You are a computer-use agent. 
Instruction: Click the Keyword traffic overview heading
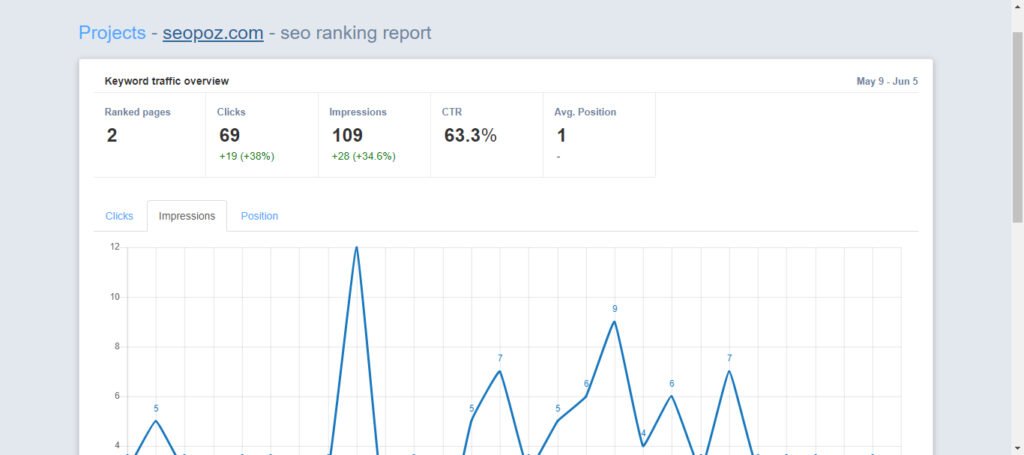166,81
